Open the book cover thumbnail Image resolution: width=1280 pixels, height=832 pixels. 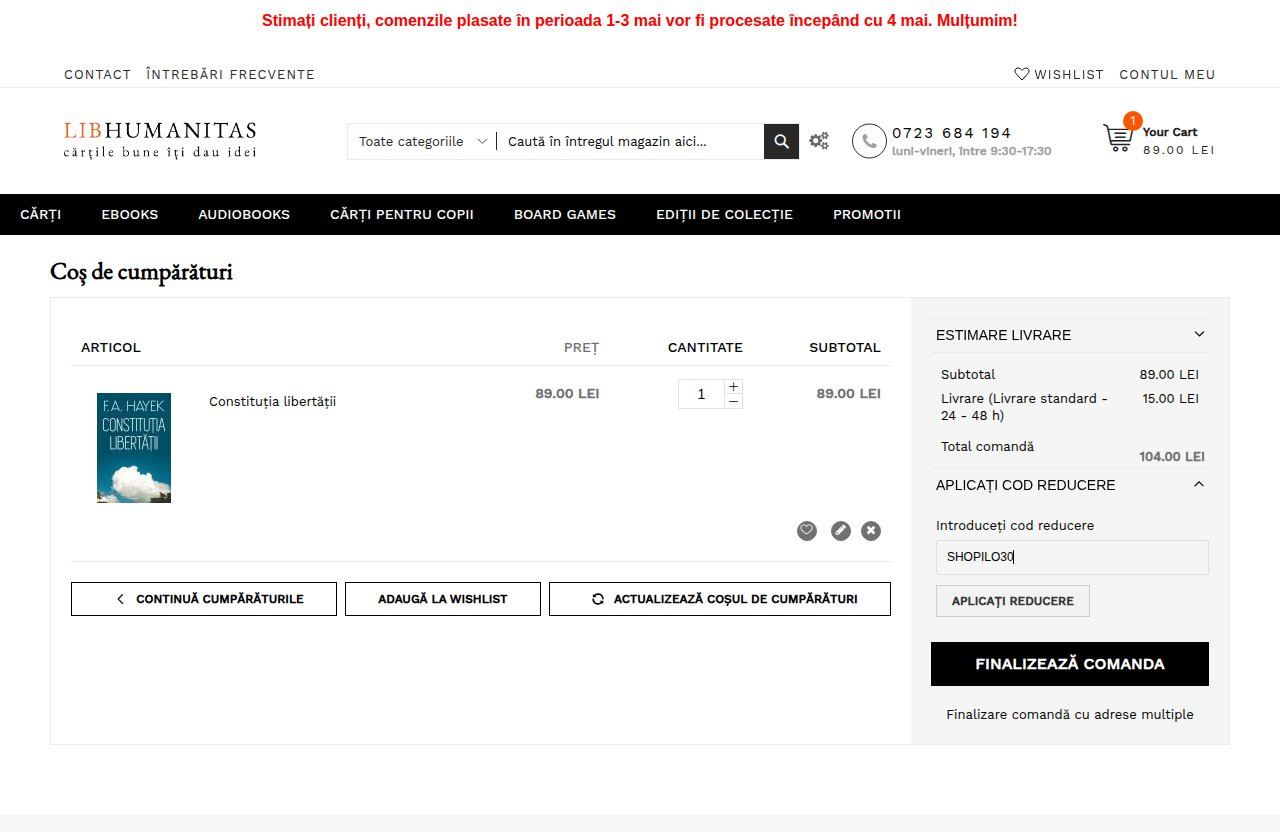(x=134, y=448)
